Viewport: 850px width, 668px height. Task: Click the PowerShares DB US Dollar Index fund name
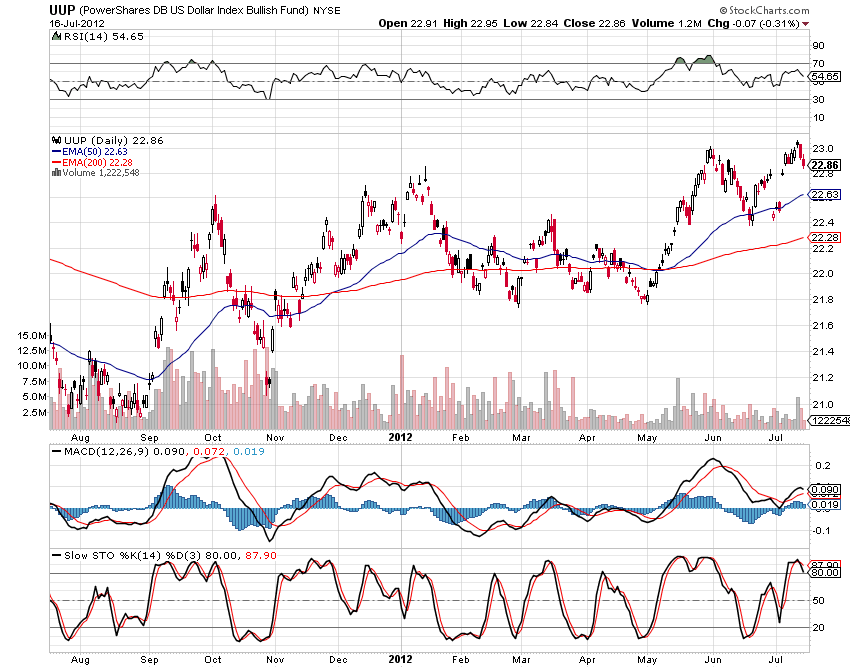(194, 11)
